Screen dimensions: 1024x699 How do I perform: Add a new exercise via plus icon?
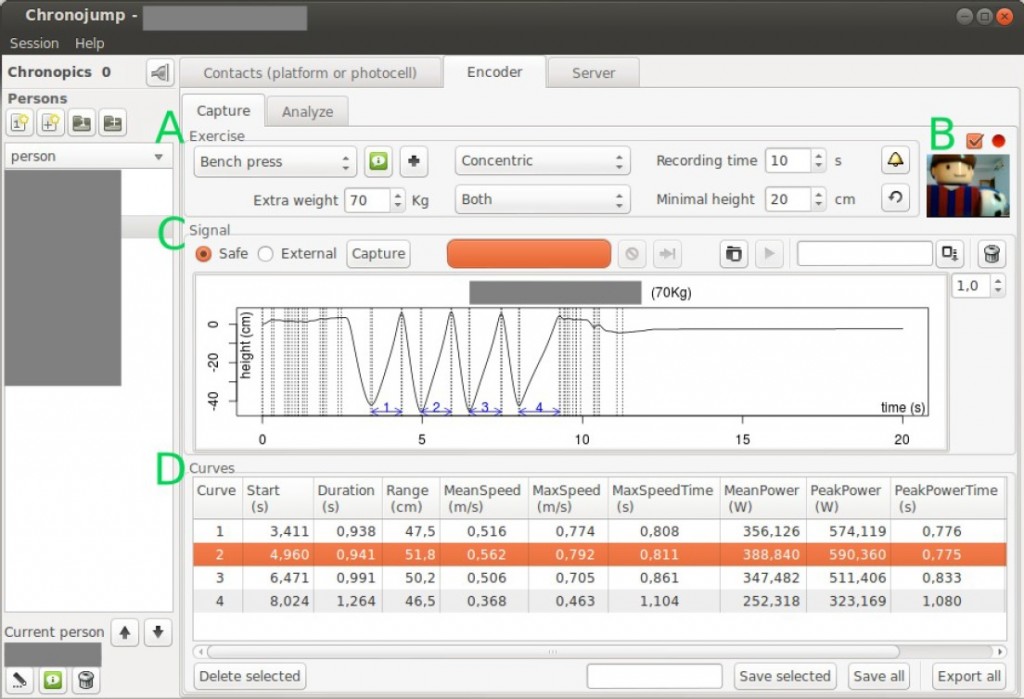pyautogui.click(x=414, y=161)
